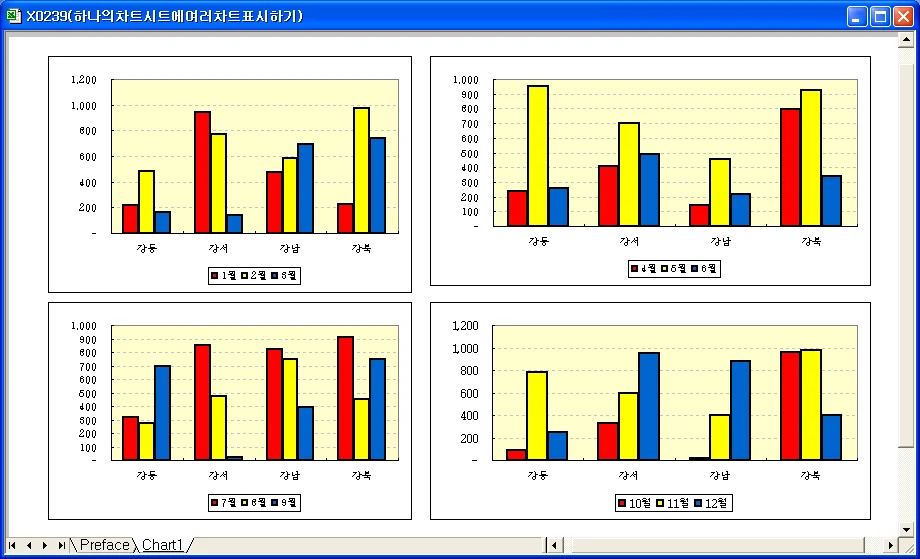This screenshot has height=559, width=920.
Task: Select yellow 강동 bar in 10월-12월 chart
Action: [x=537, y=416]
